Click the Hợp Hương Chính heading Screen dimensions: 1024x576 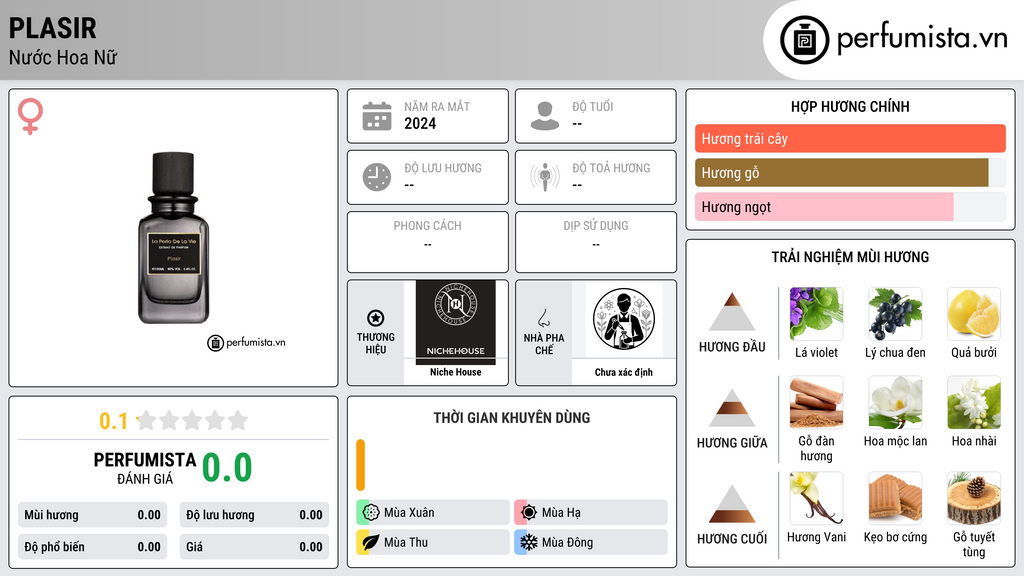pos(850,106)
